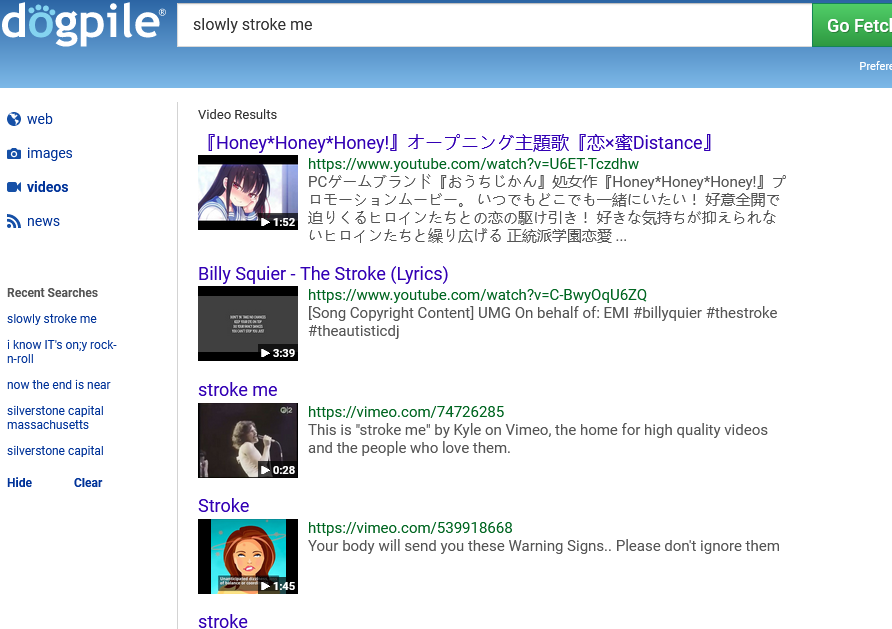Hide the recent searches list
892x629 pixels.
click(19, 483)
